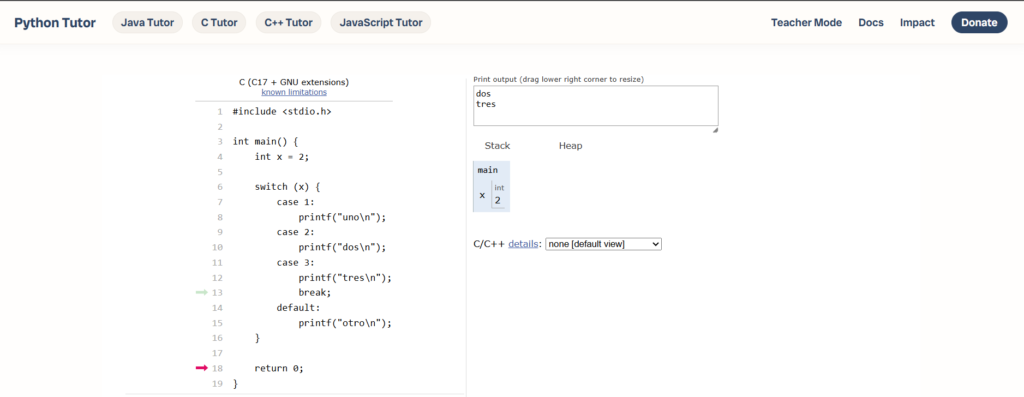Click the red arrow at line 18
The height and width of the screenshot is (397, 1024).
201,368
